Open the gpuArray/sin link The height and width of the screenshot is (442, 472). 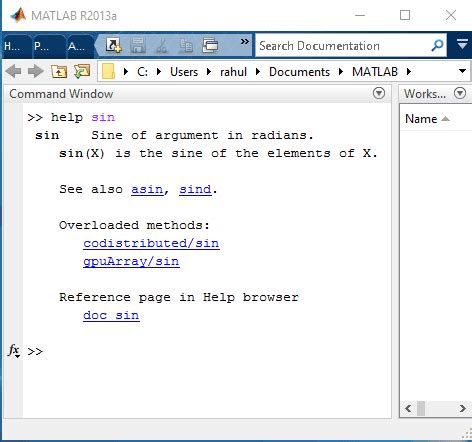point(131,261)
